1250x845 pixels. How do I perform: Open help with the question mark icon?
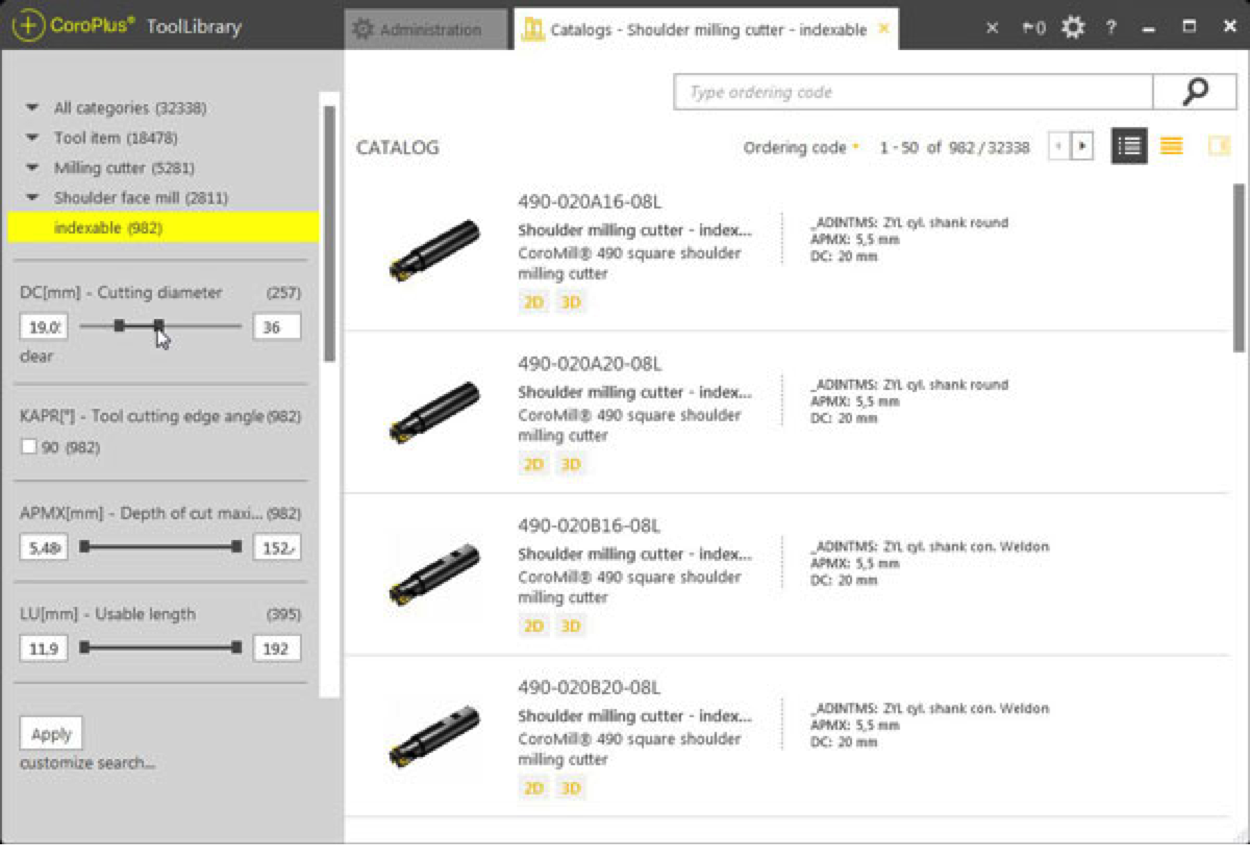coord(1111,28)
